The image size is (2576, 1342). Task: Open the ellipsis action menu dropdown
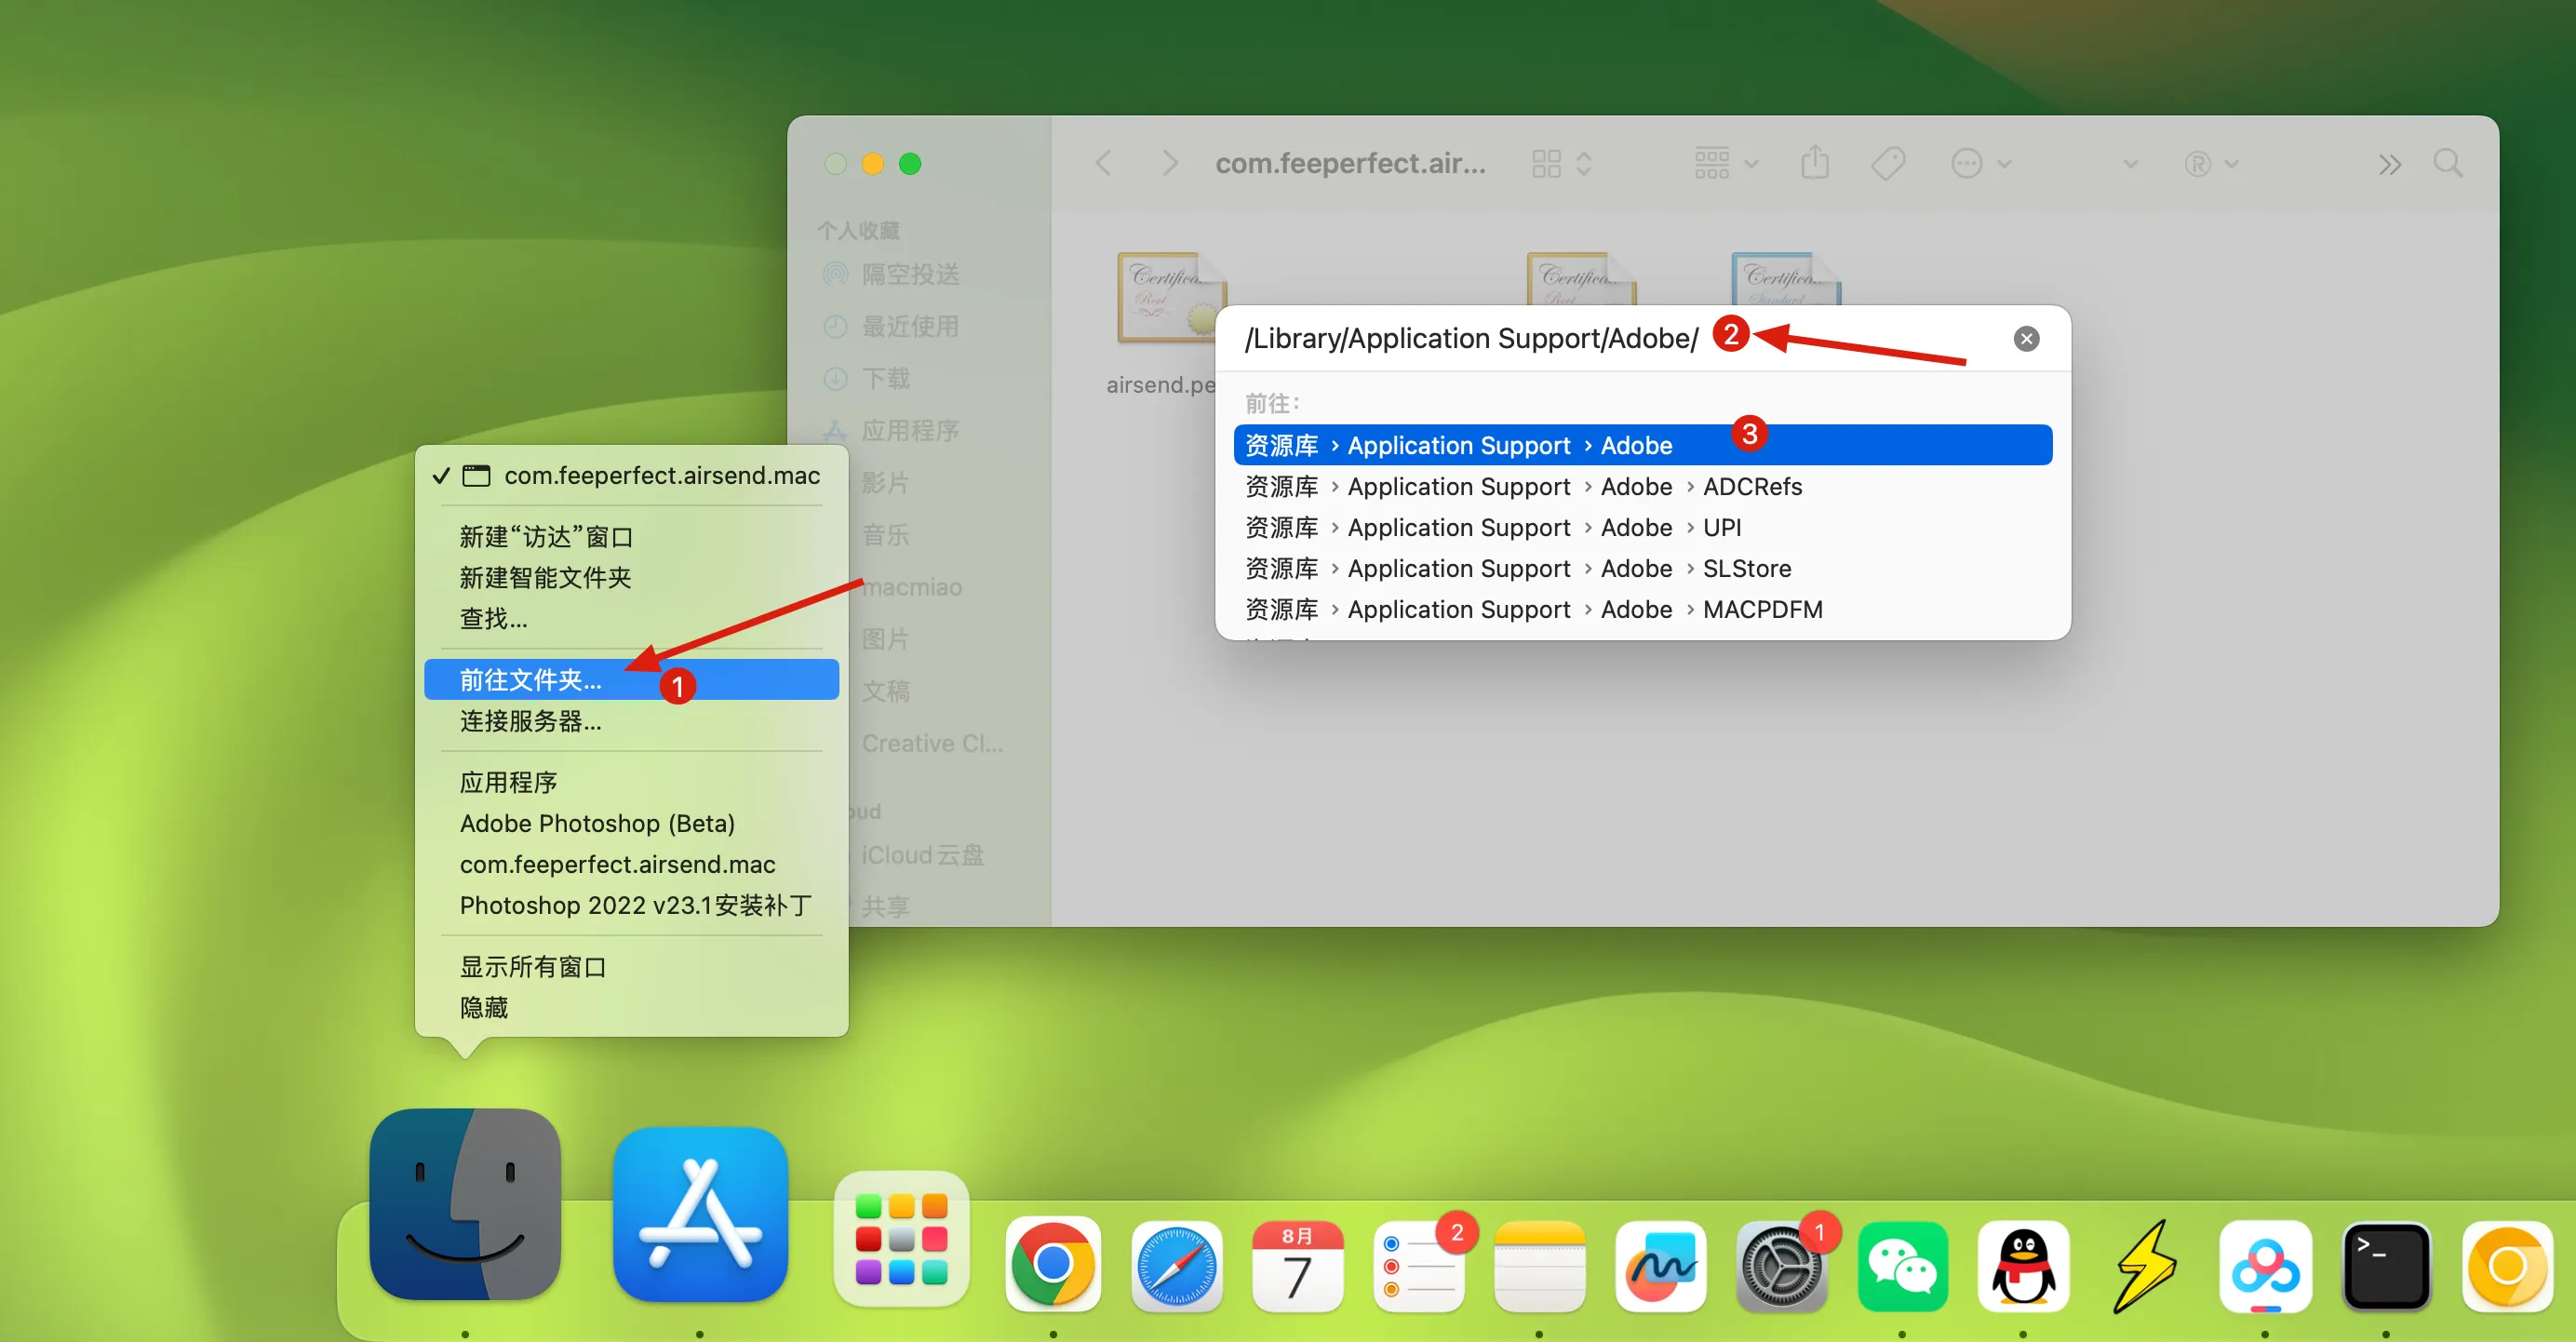pos(1980,163)
